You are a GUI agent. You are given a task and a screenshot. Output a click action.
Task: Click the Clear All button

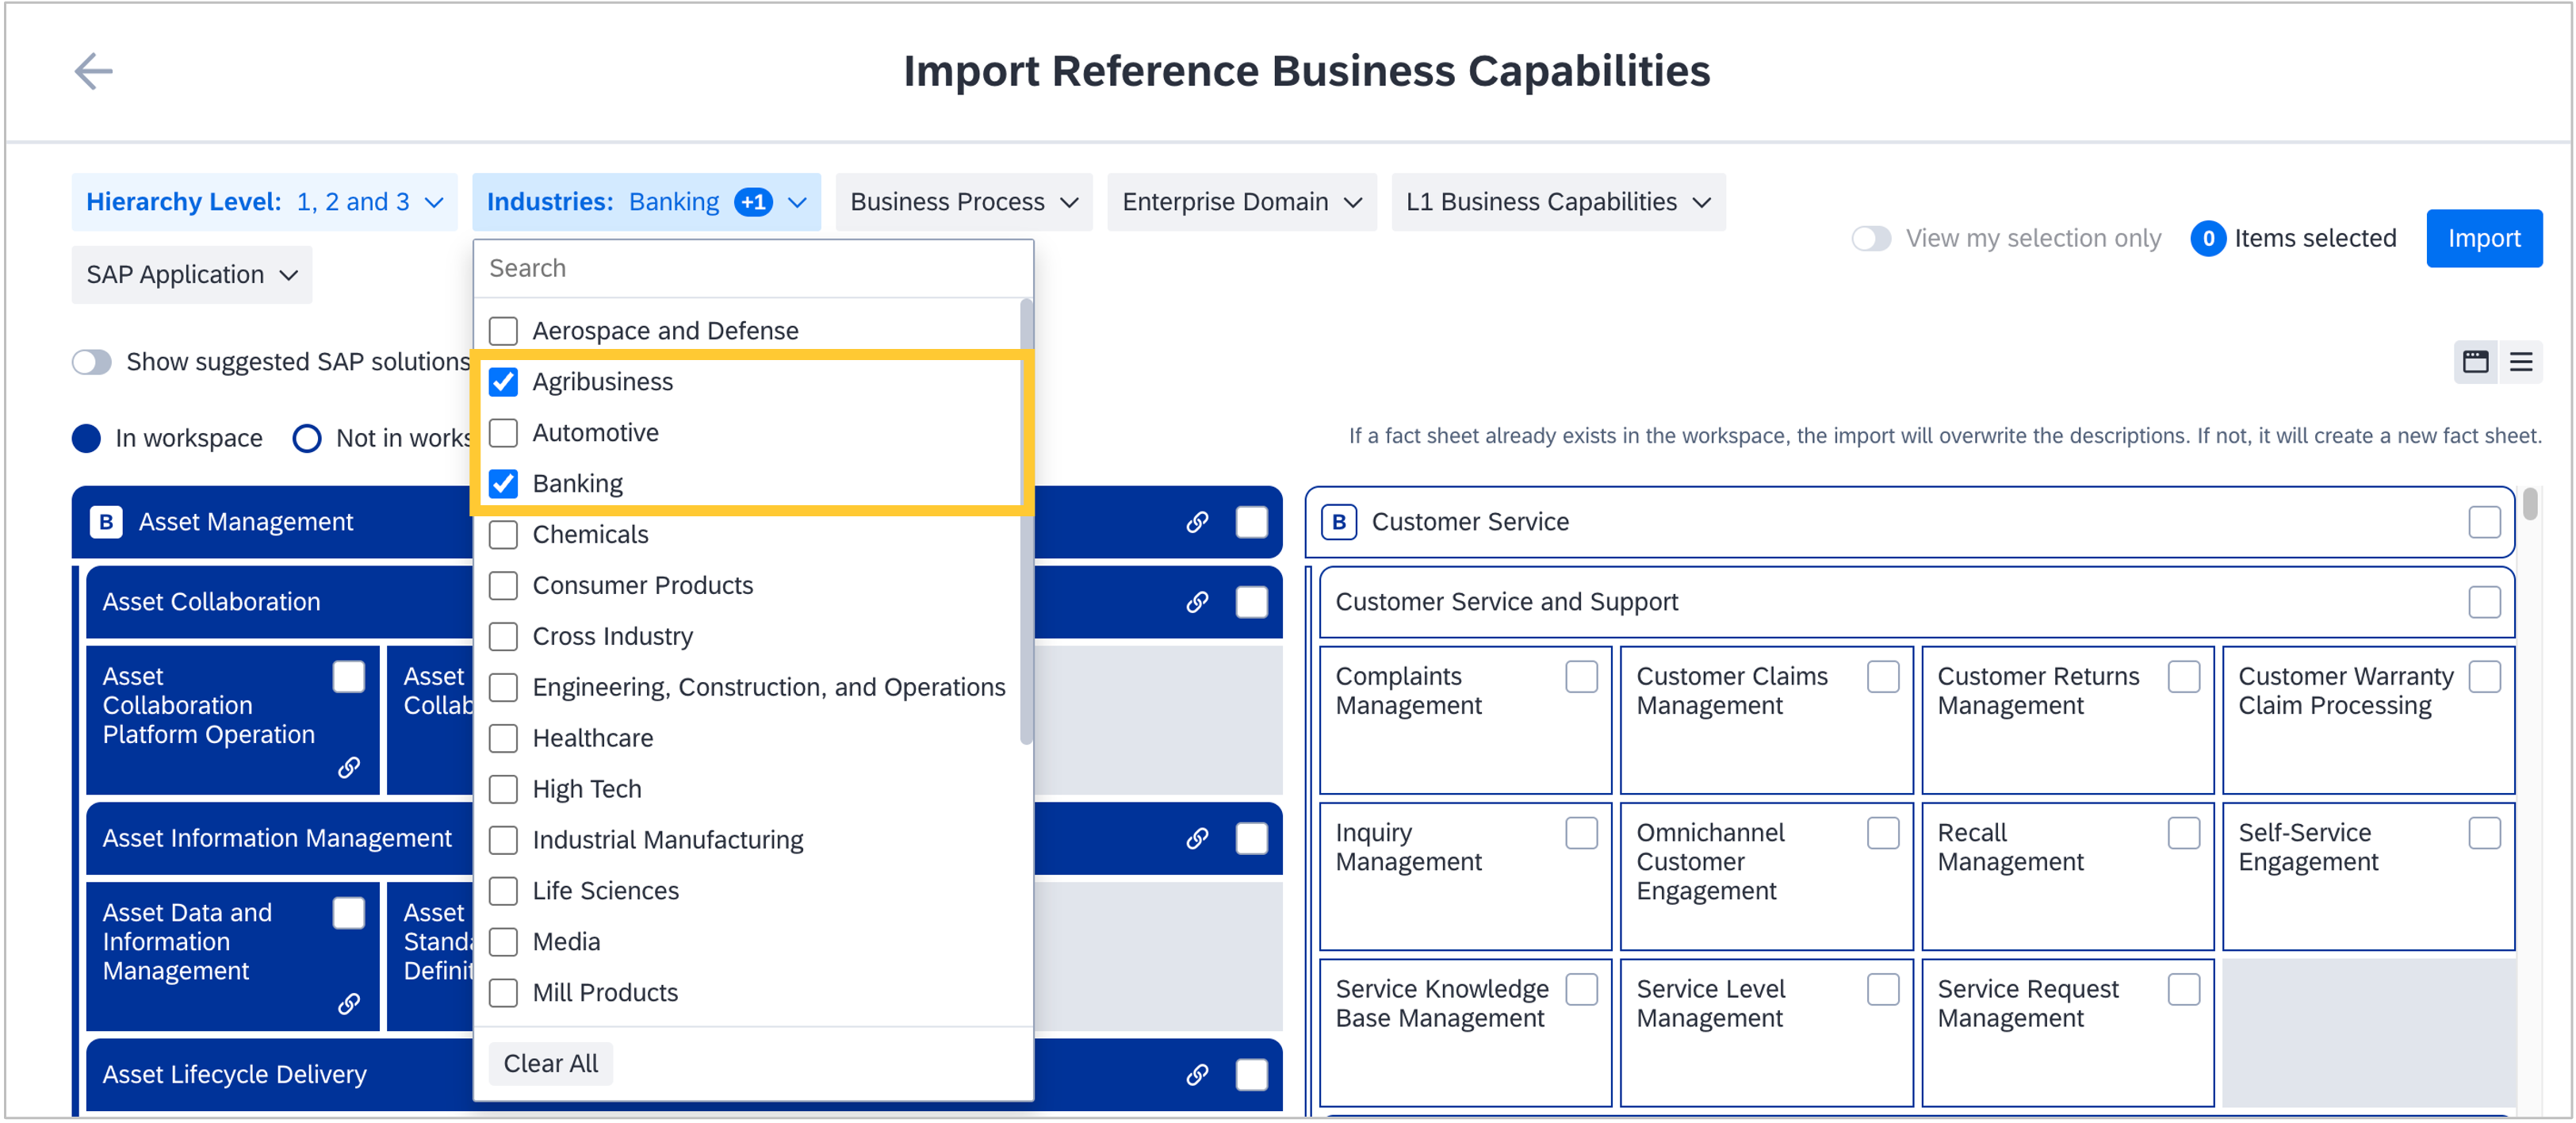click(x=550, y=1063)
